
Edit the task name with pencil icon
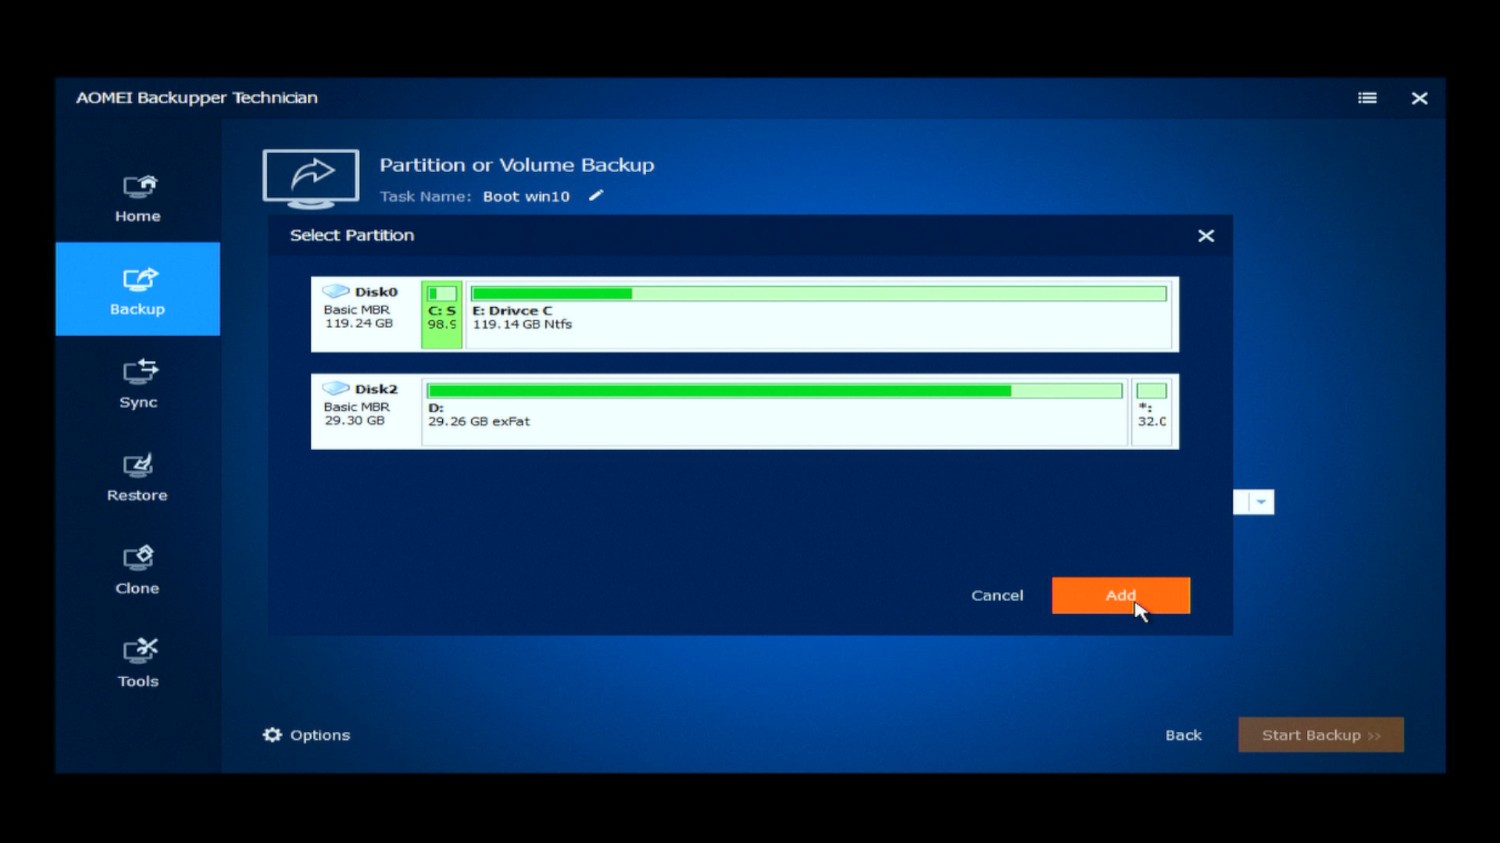[596, 196]
